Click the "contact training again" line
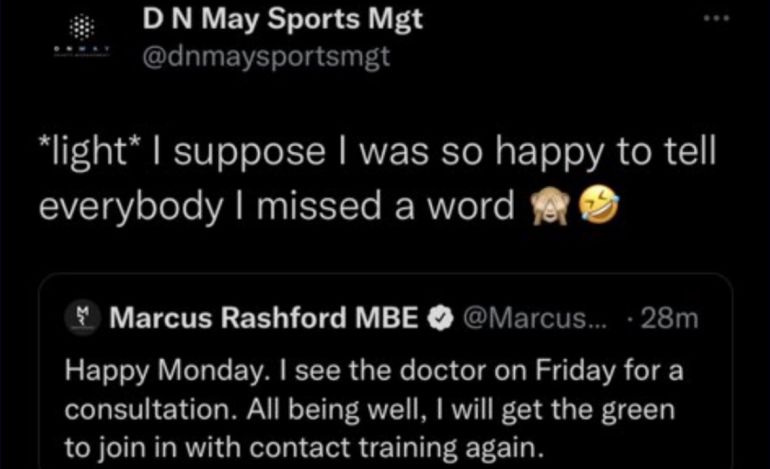 (x=397, y=448)
